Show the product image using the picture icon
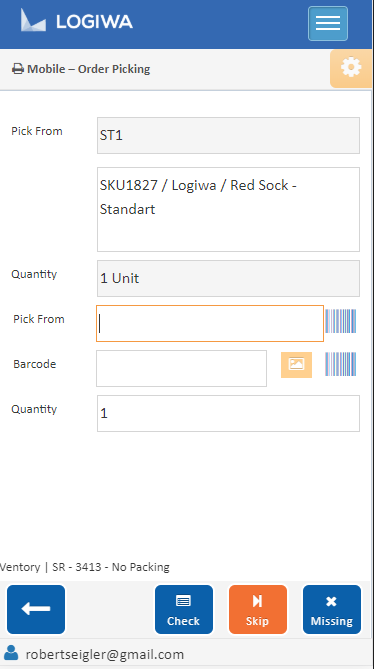 tap(296, 365)
